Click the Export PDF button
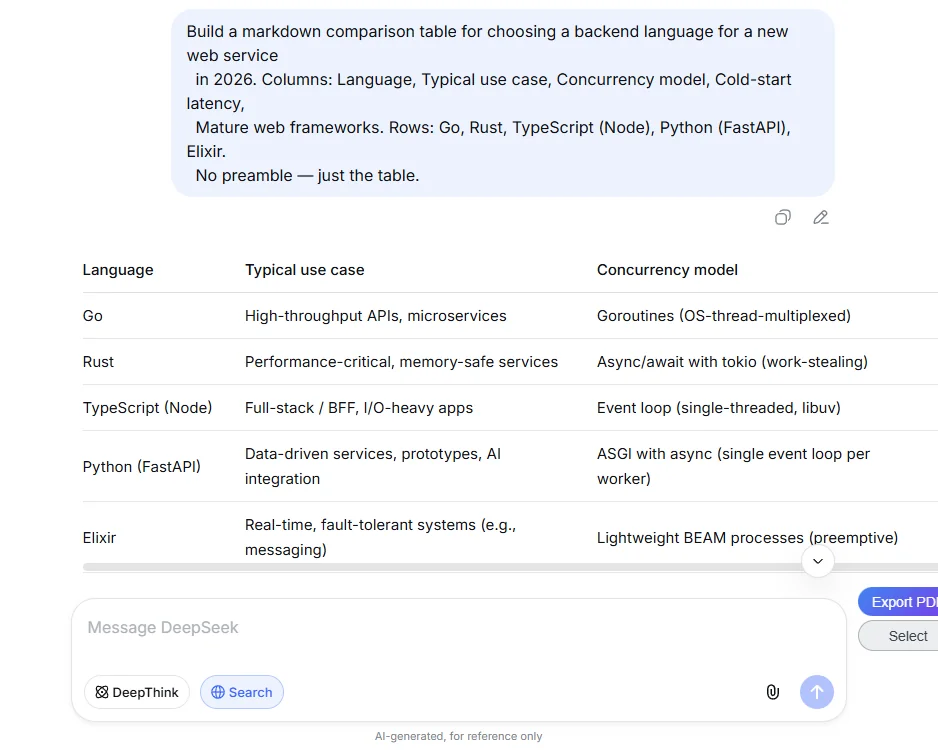 899,602
